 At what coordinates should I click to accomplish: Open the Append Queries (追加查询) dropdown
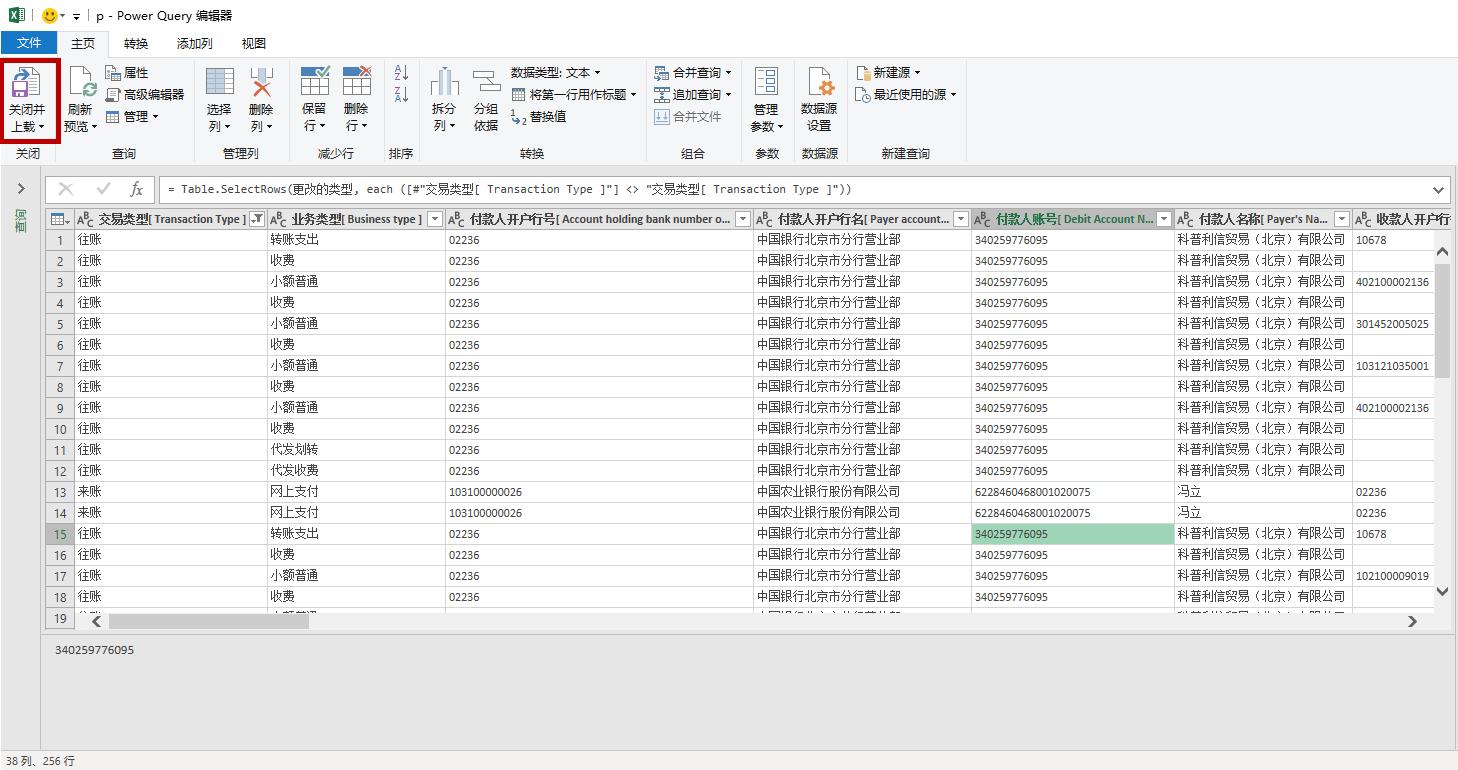pyautogui.click(x=693, y=94)
